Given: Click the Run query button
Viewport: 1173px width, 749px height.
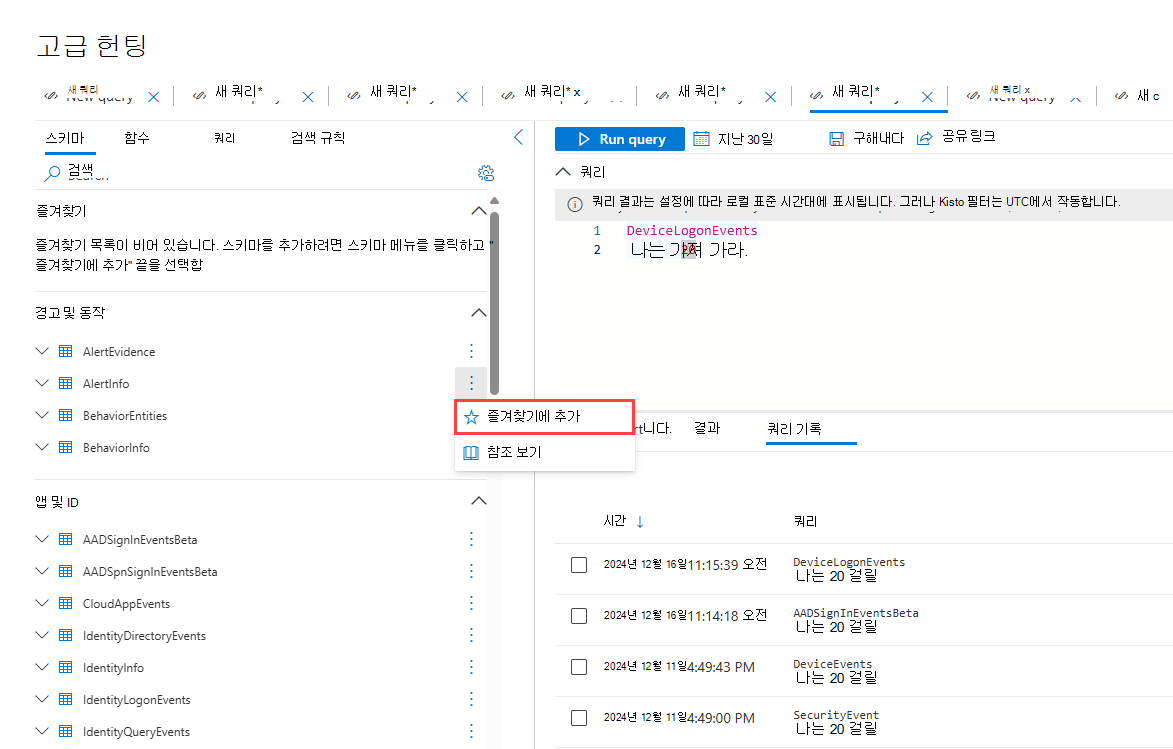Looking at the screenshot, I should click(619, 139).
